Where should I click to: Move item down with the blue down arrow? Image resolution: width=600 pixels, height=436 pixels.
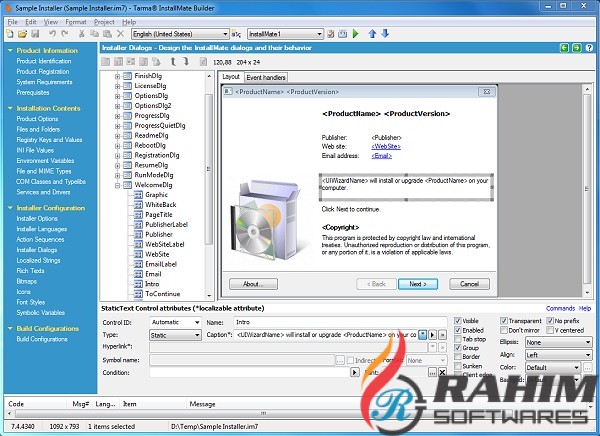(x=385, y=34)
